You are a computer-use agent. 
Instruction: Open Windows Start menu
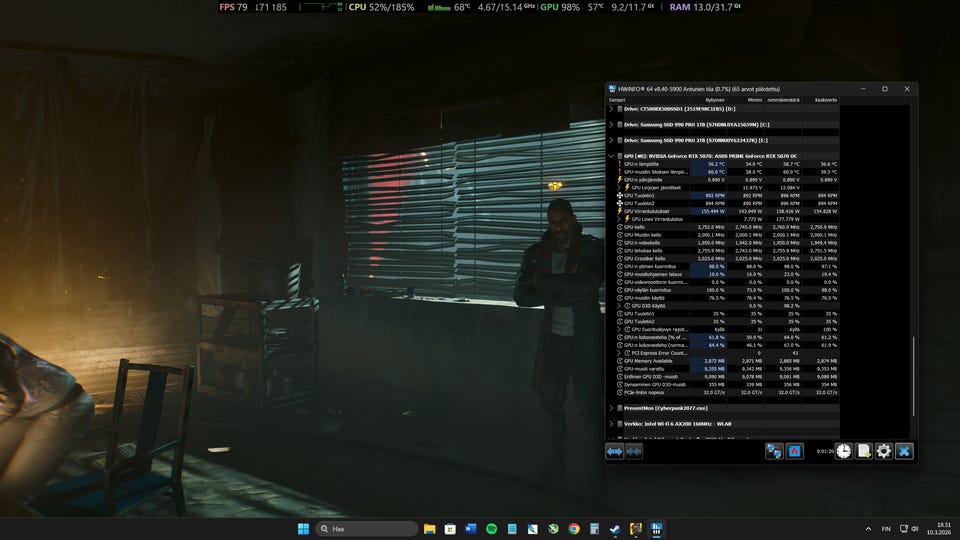coord(303,529)
